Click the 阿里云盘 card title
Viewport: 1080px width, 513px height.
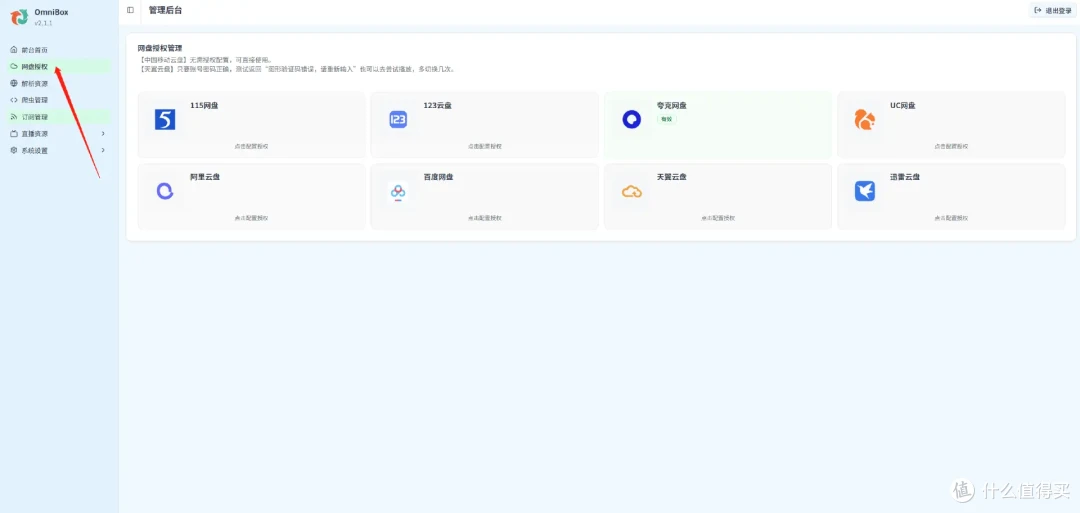click(205, 177)
